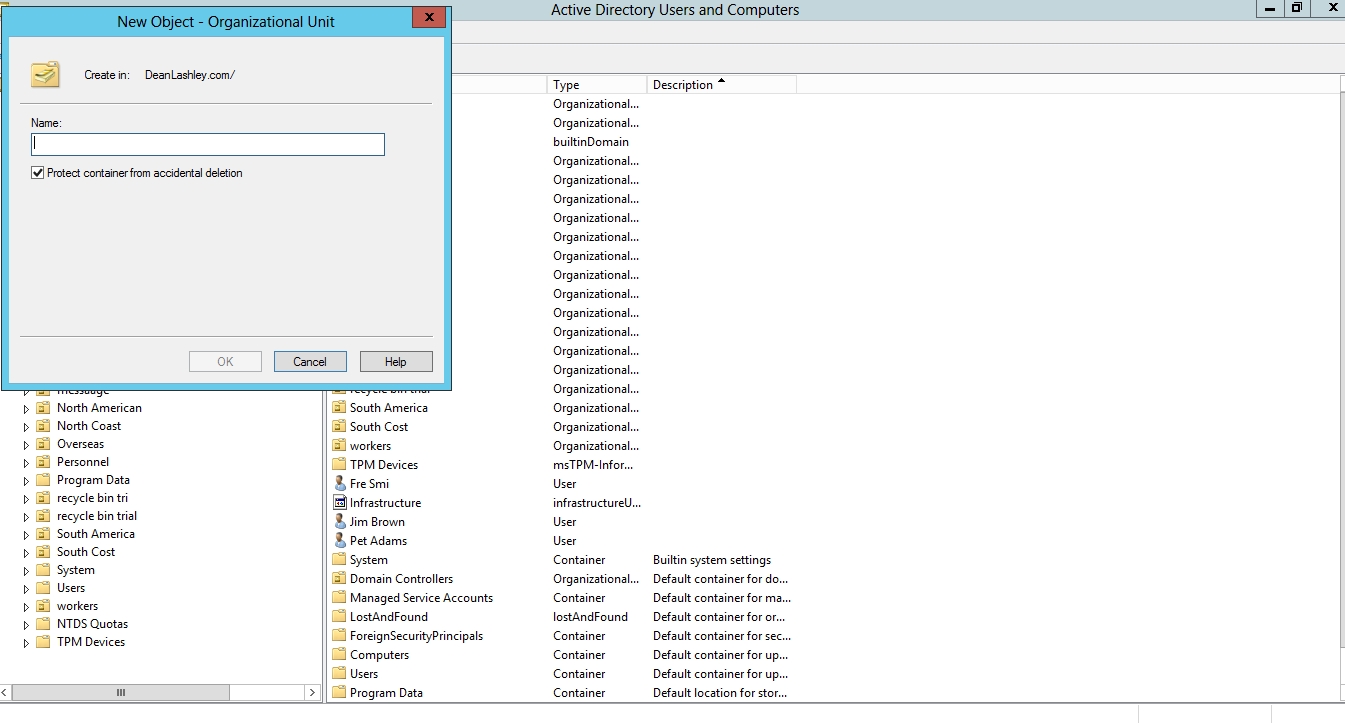Expand the North American tree node
The image size is (1345, 723).
27,408
